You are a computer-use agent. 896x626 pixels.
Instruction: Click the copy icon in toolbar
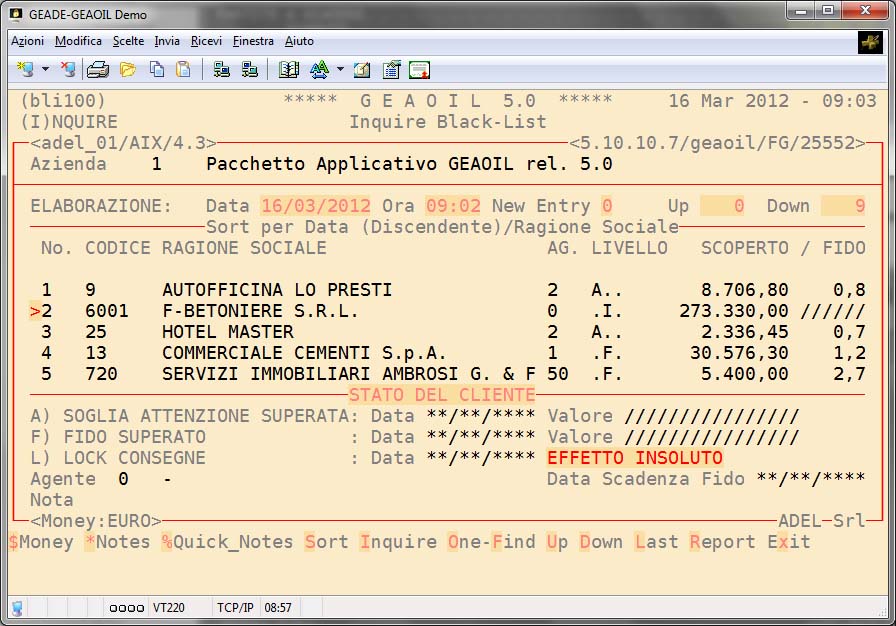tap(157, 69)
